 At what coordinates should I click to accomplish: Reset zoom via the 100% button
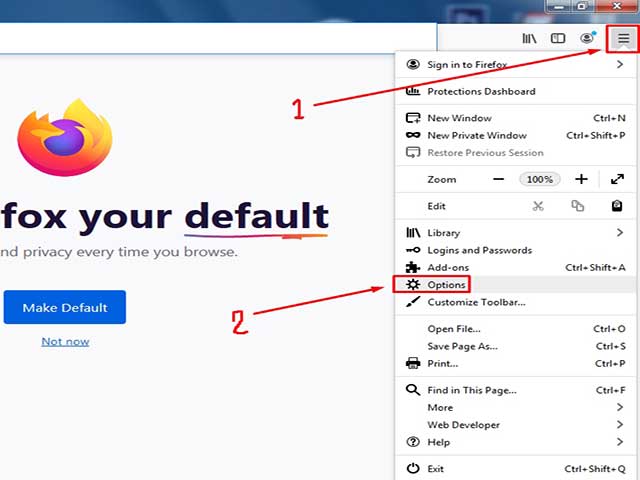540,179
